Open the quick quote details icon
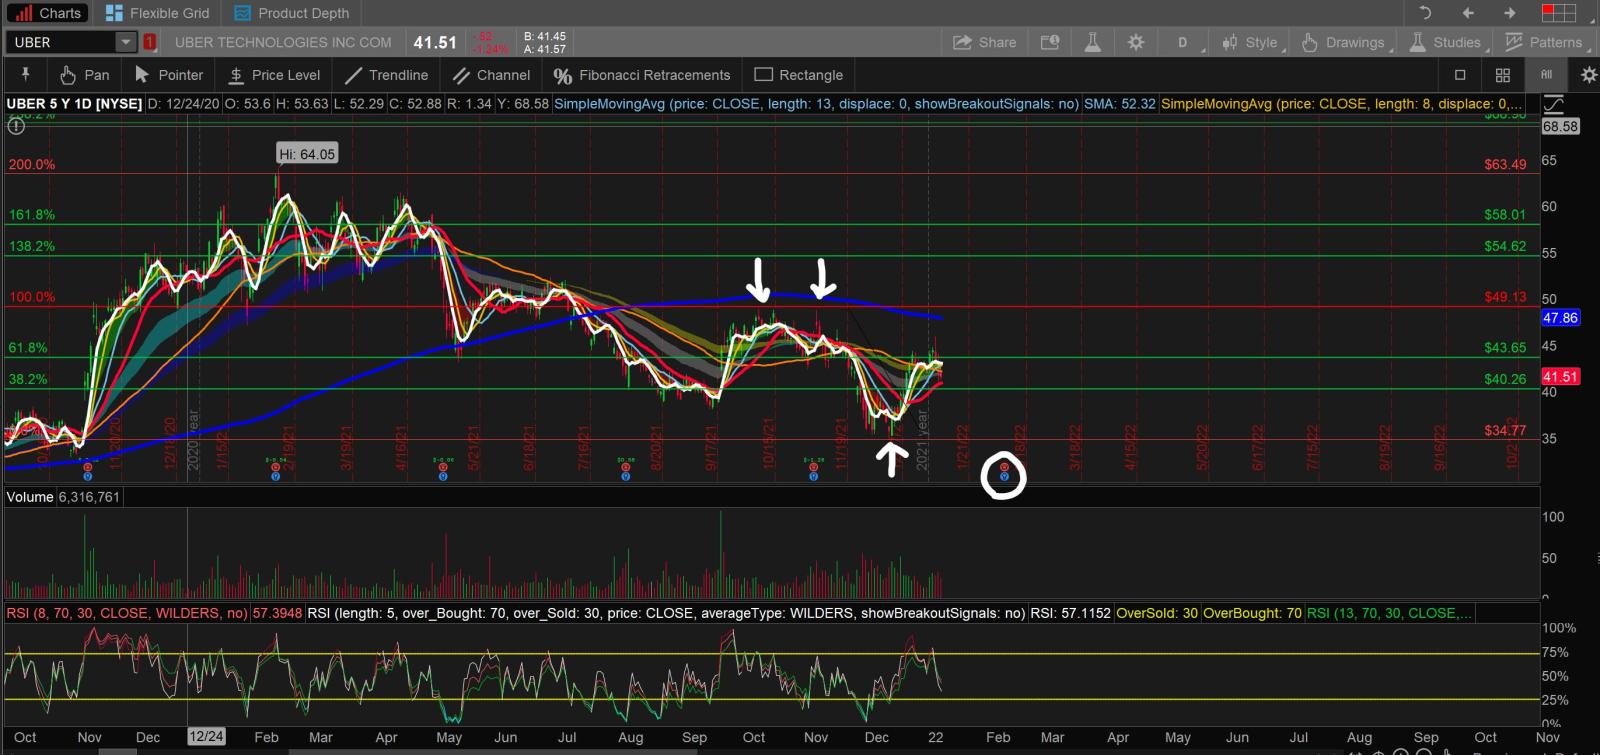 click(x=1050, y=42)
